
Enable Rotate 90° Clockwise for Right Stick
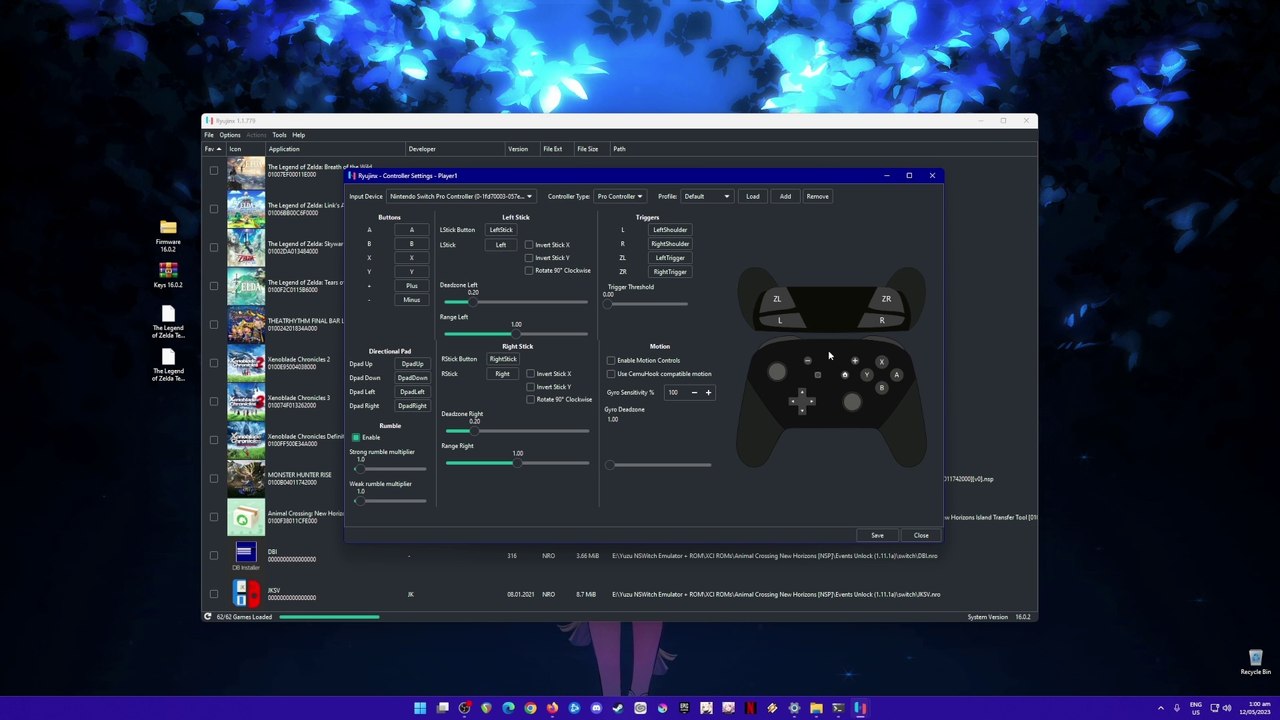click(x=530, y=400)
